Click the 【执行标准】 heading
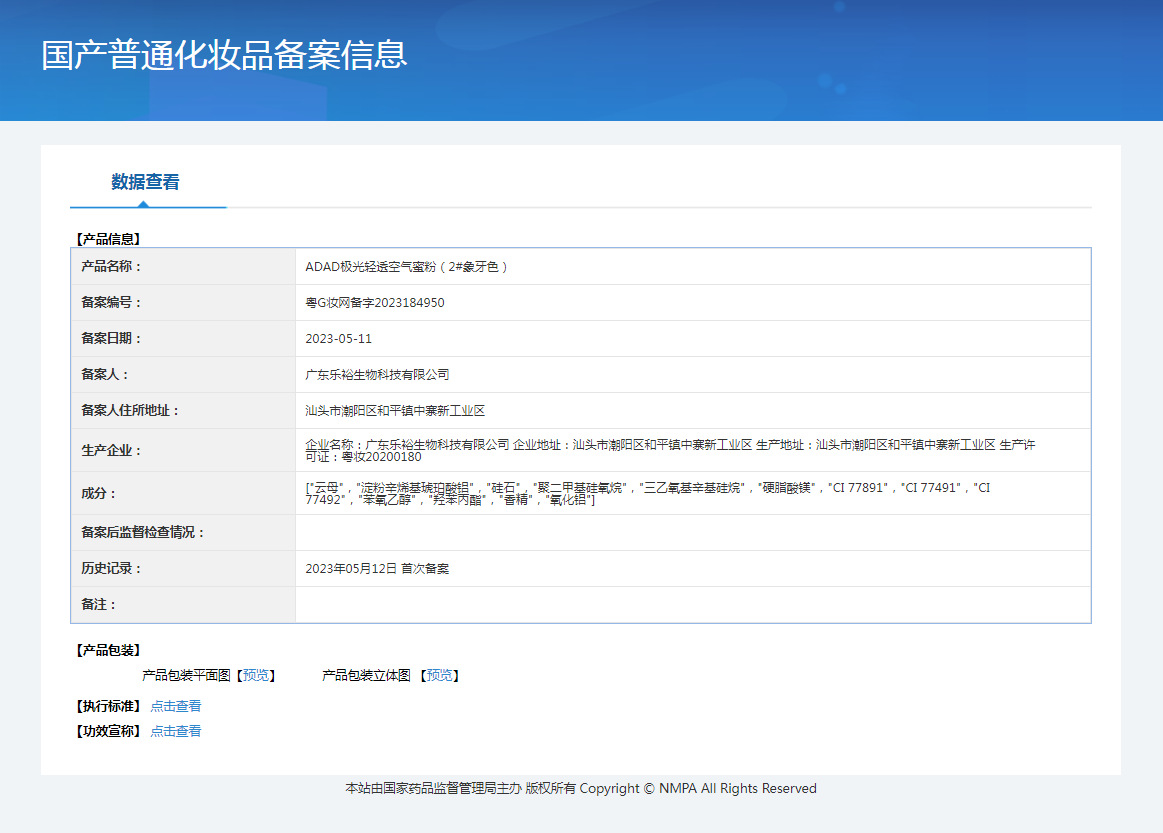This screenshot has width=1163, height=833. [x=108, y=706]
